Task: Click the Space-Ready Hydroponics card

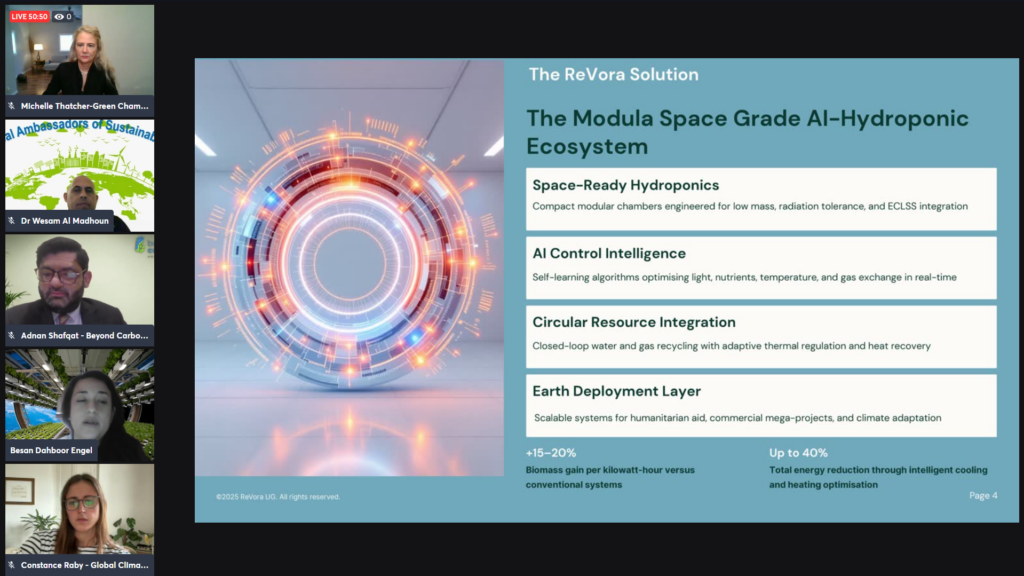Action: pyautogui.click(x=761, y=198)
